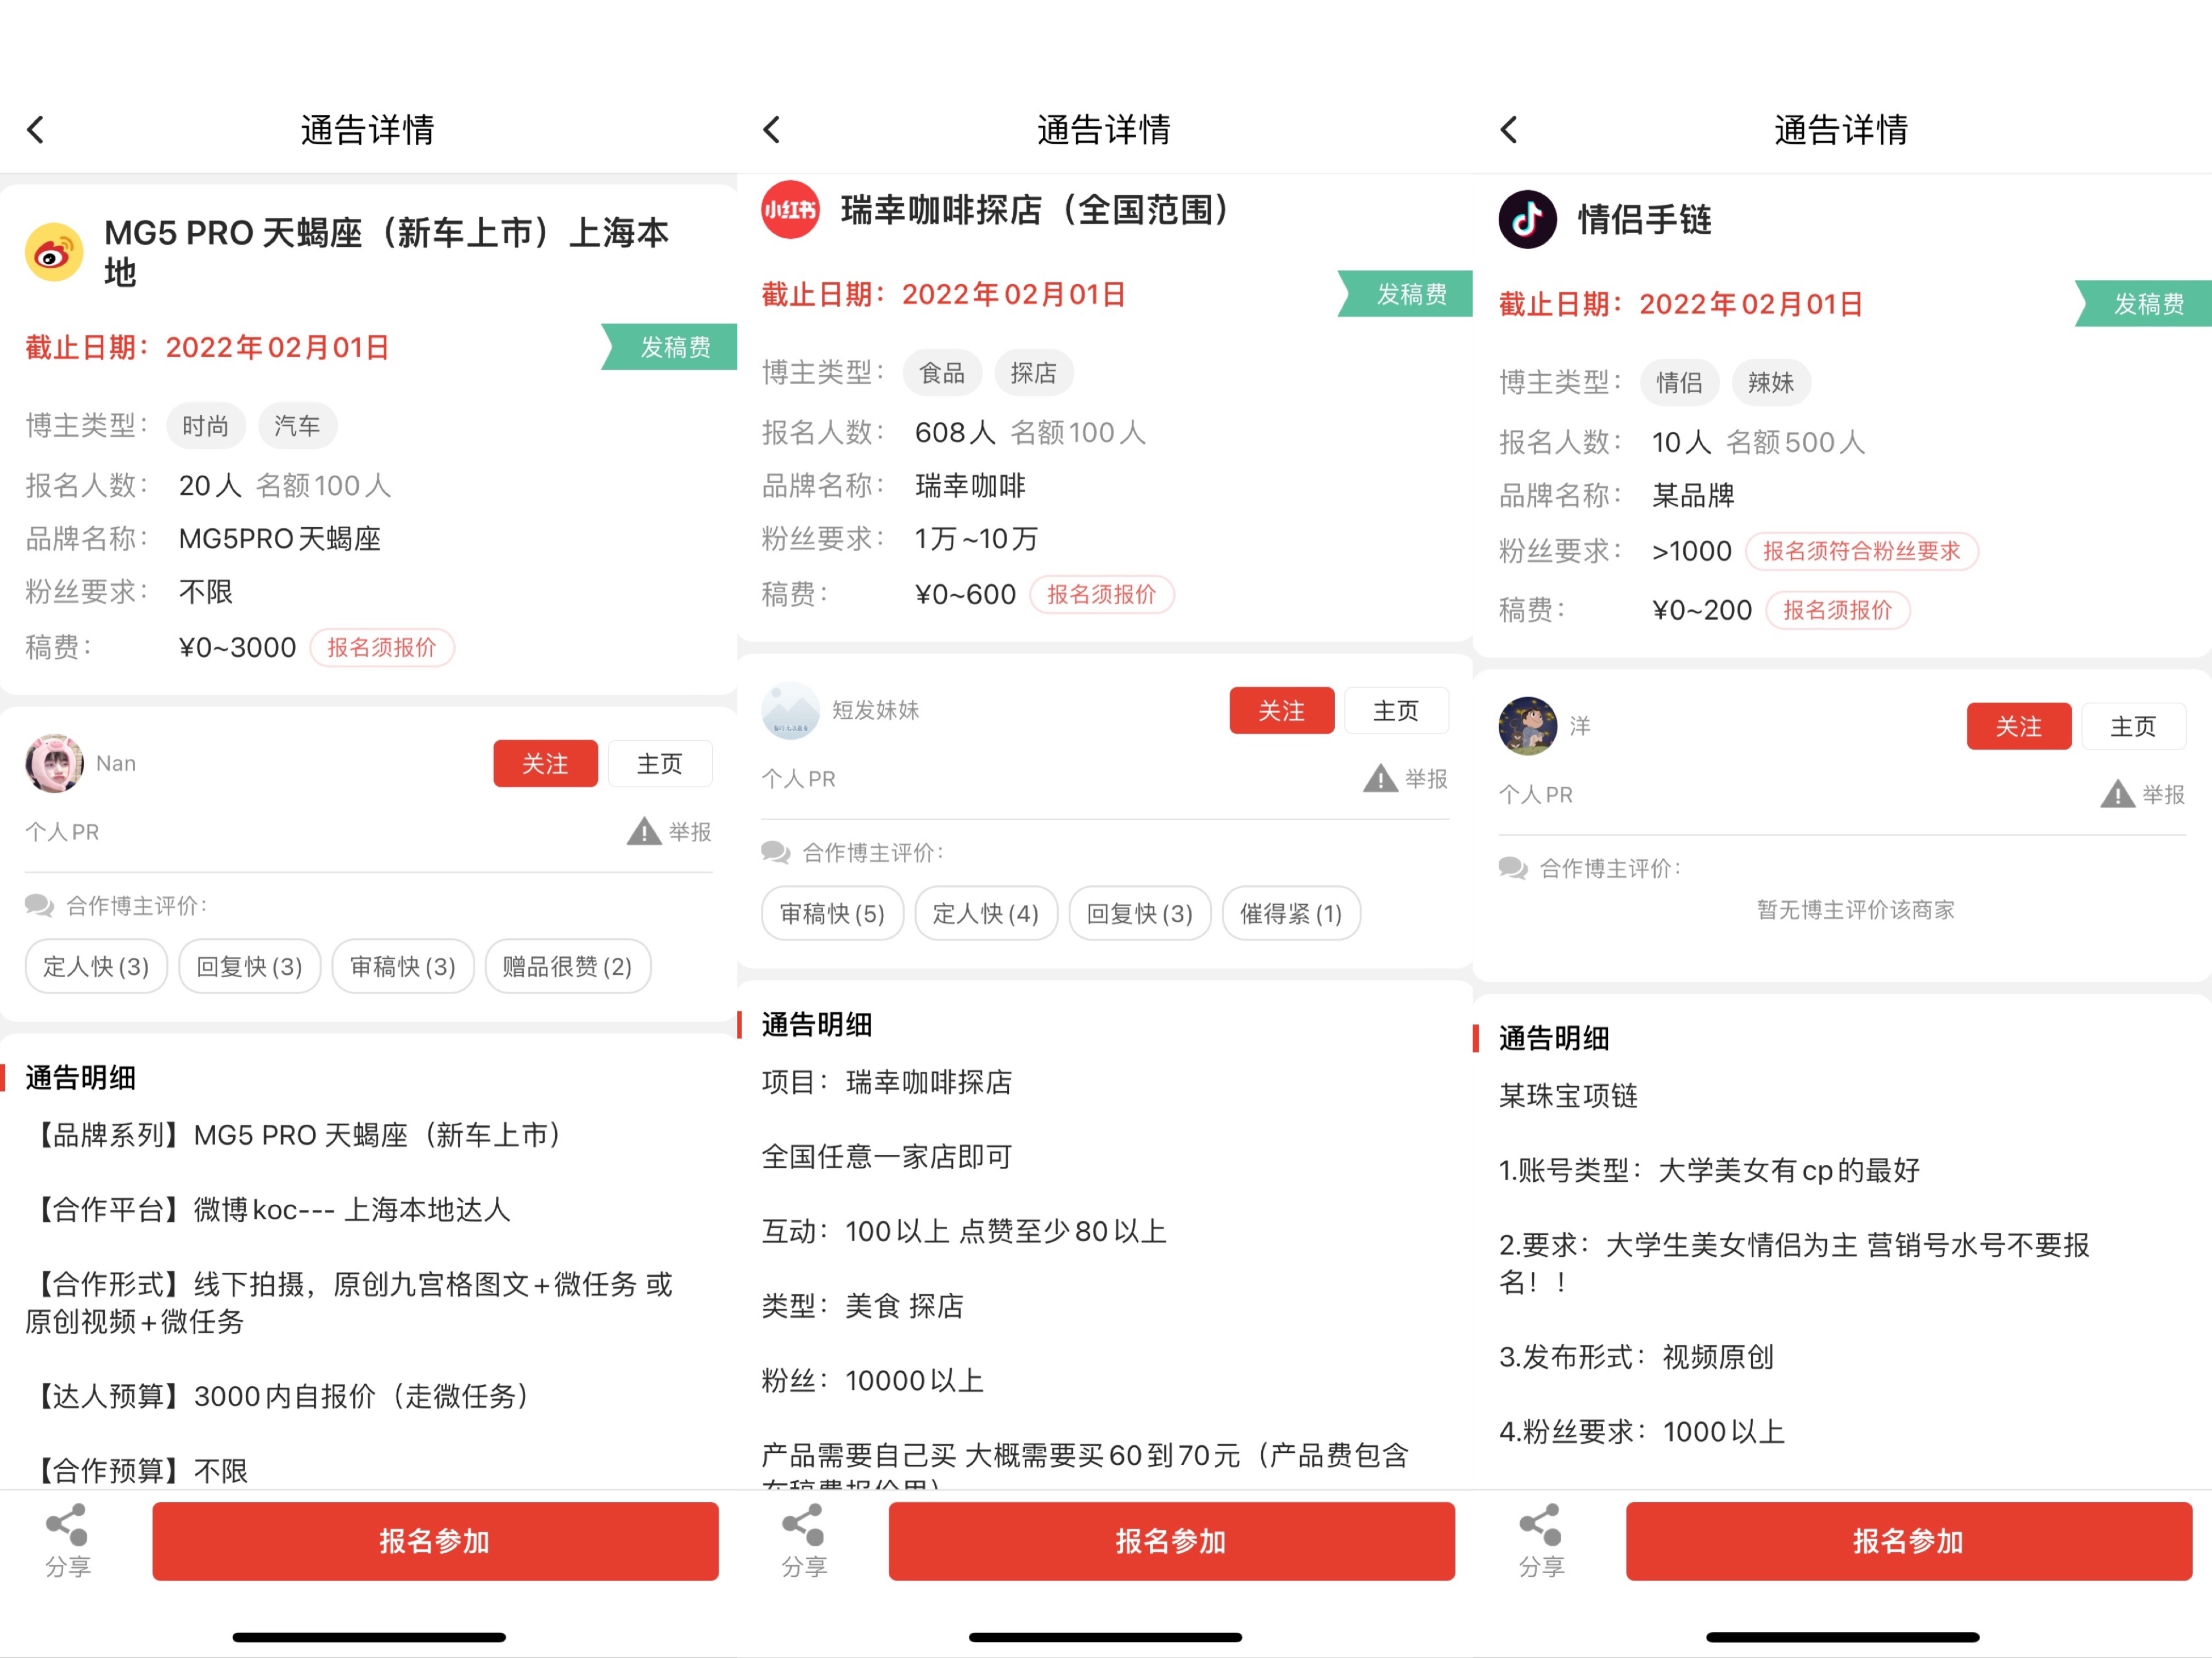
Task: Go back from the 瑞幸咖啡探店 notice
Action: [772, 129]
